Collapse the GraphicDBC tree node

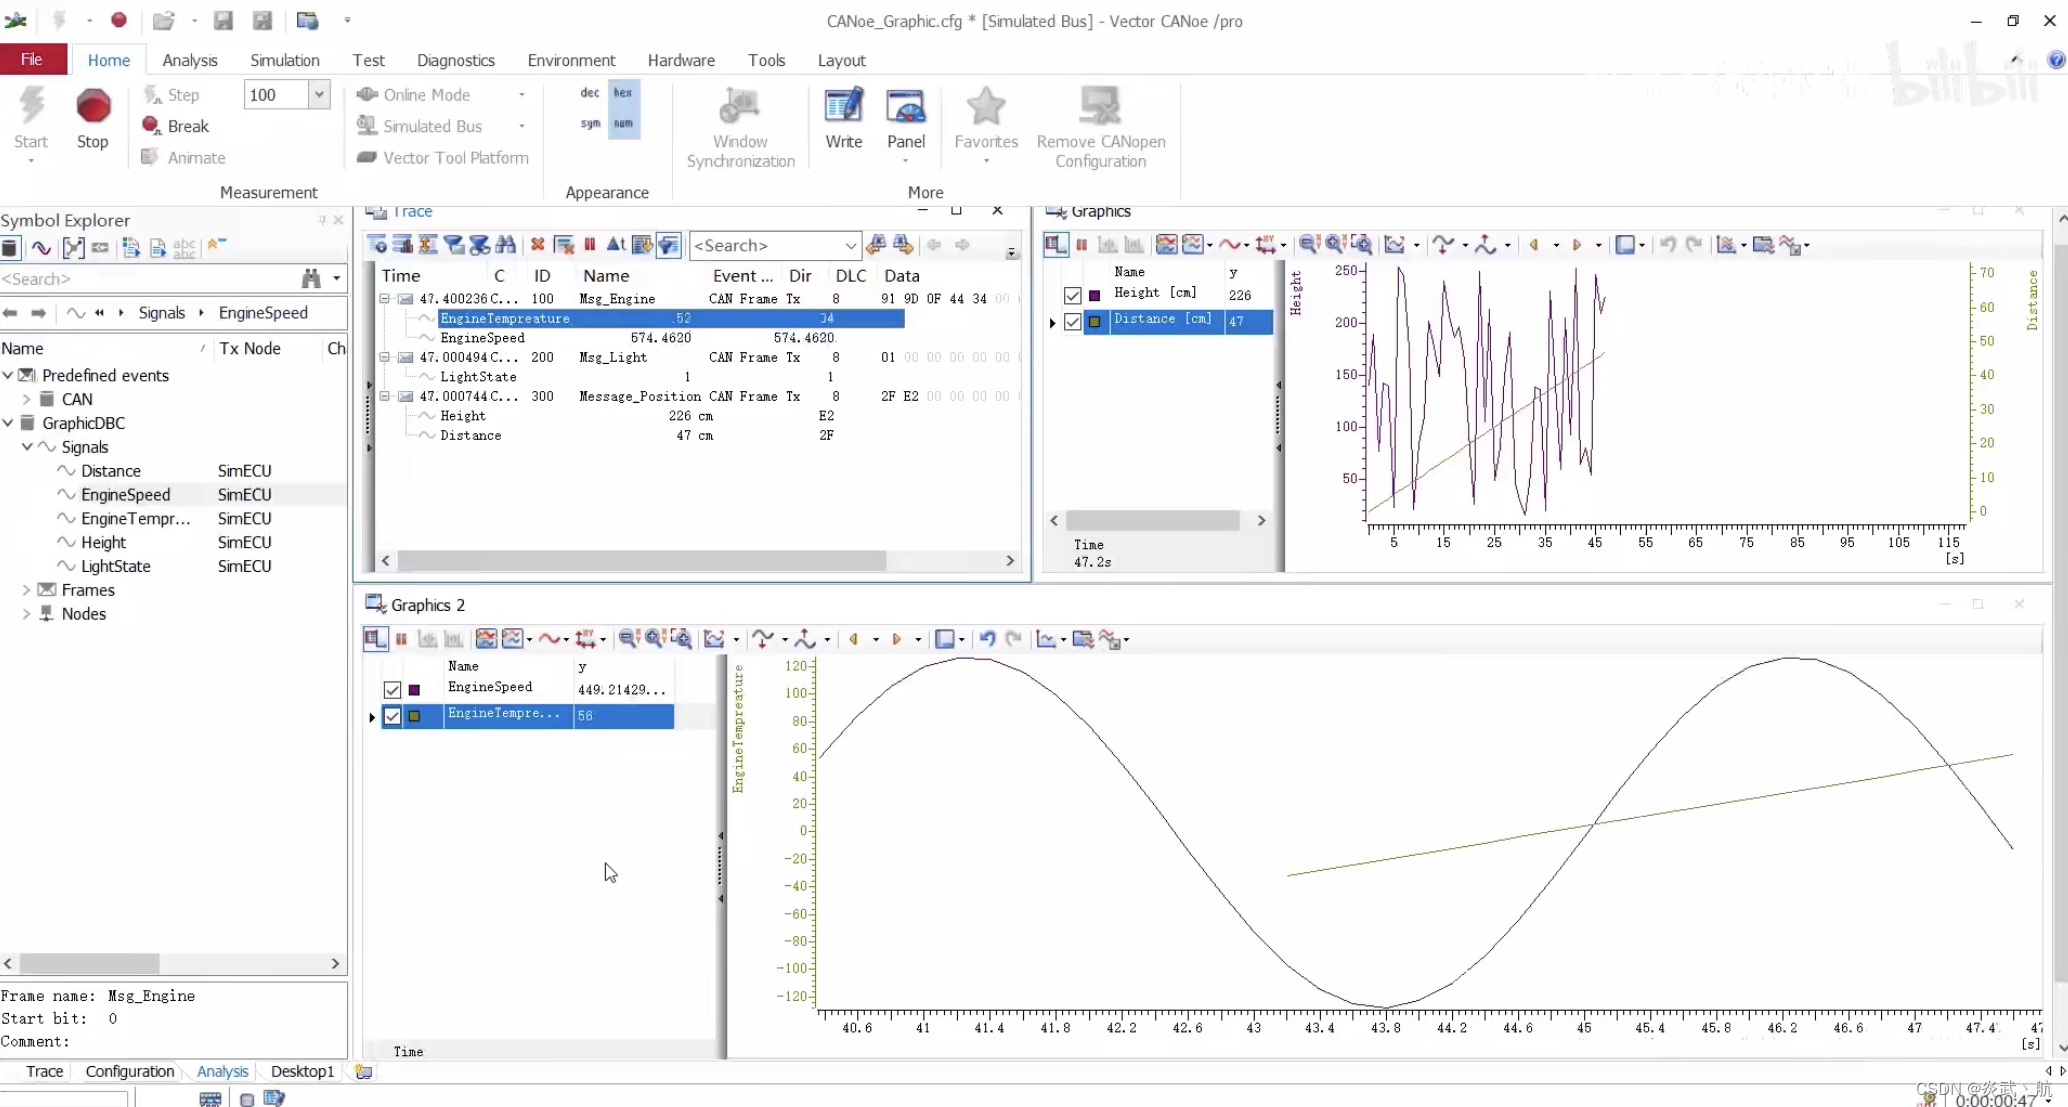coord(8,423)
